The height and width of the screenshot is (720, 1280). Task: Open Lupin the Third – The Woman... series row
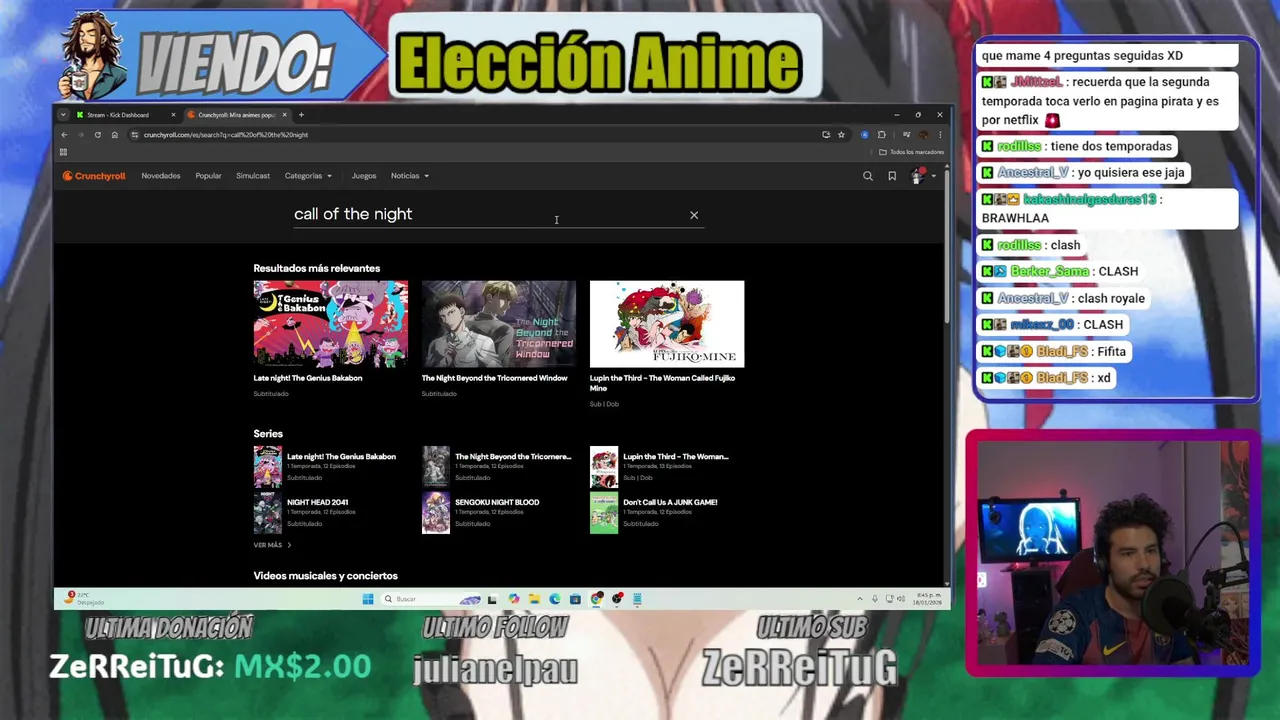click(666, 466)
